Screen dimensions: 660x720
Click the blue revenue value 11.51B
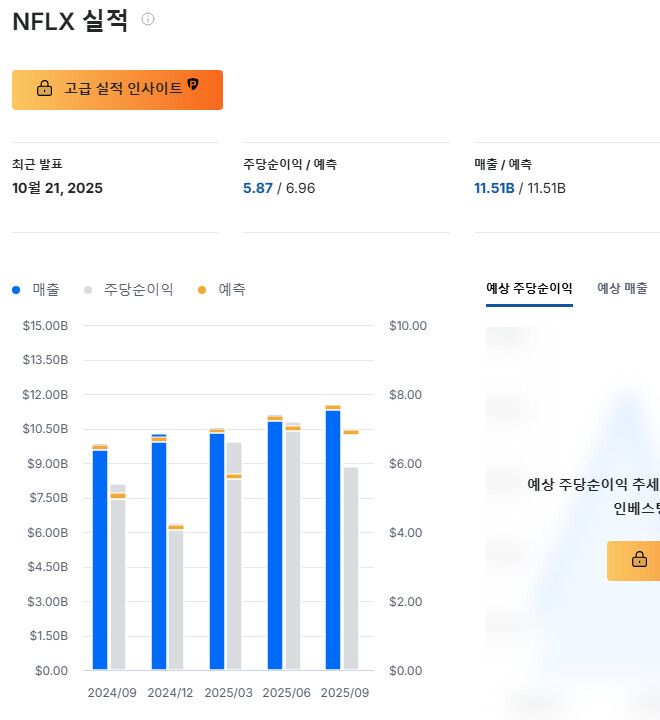(494, 188)
